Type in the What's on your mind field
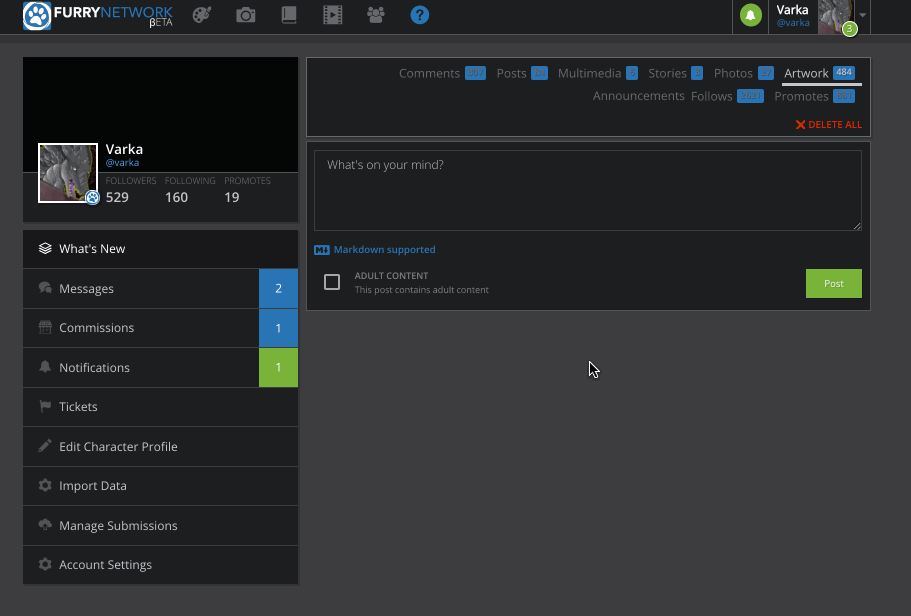 587,190
